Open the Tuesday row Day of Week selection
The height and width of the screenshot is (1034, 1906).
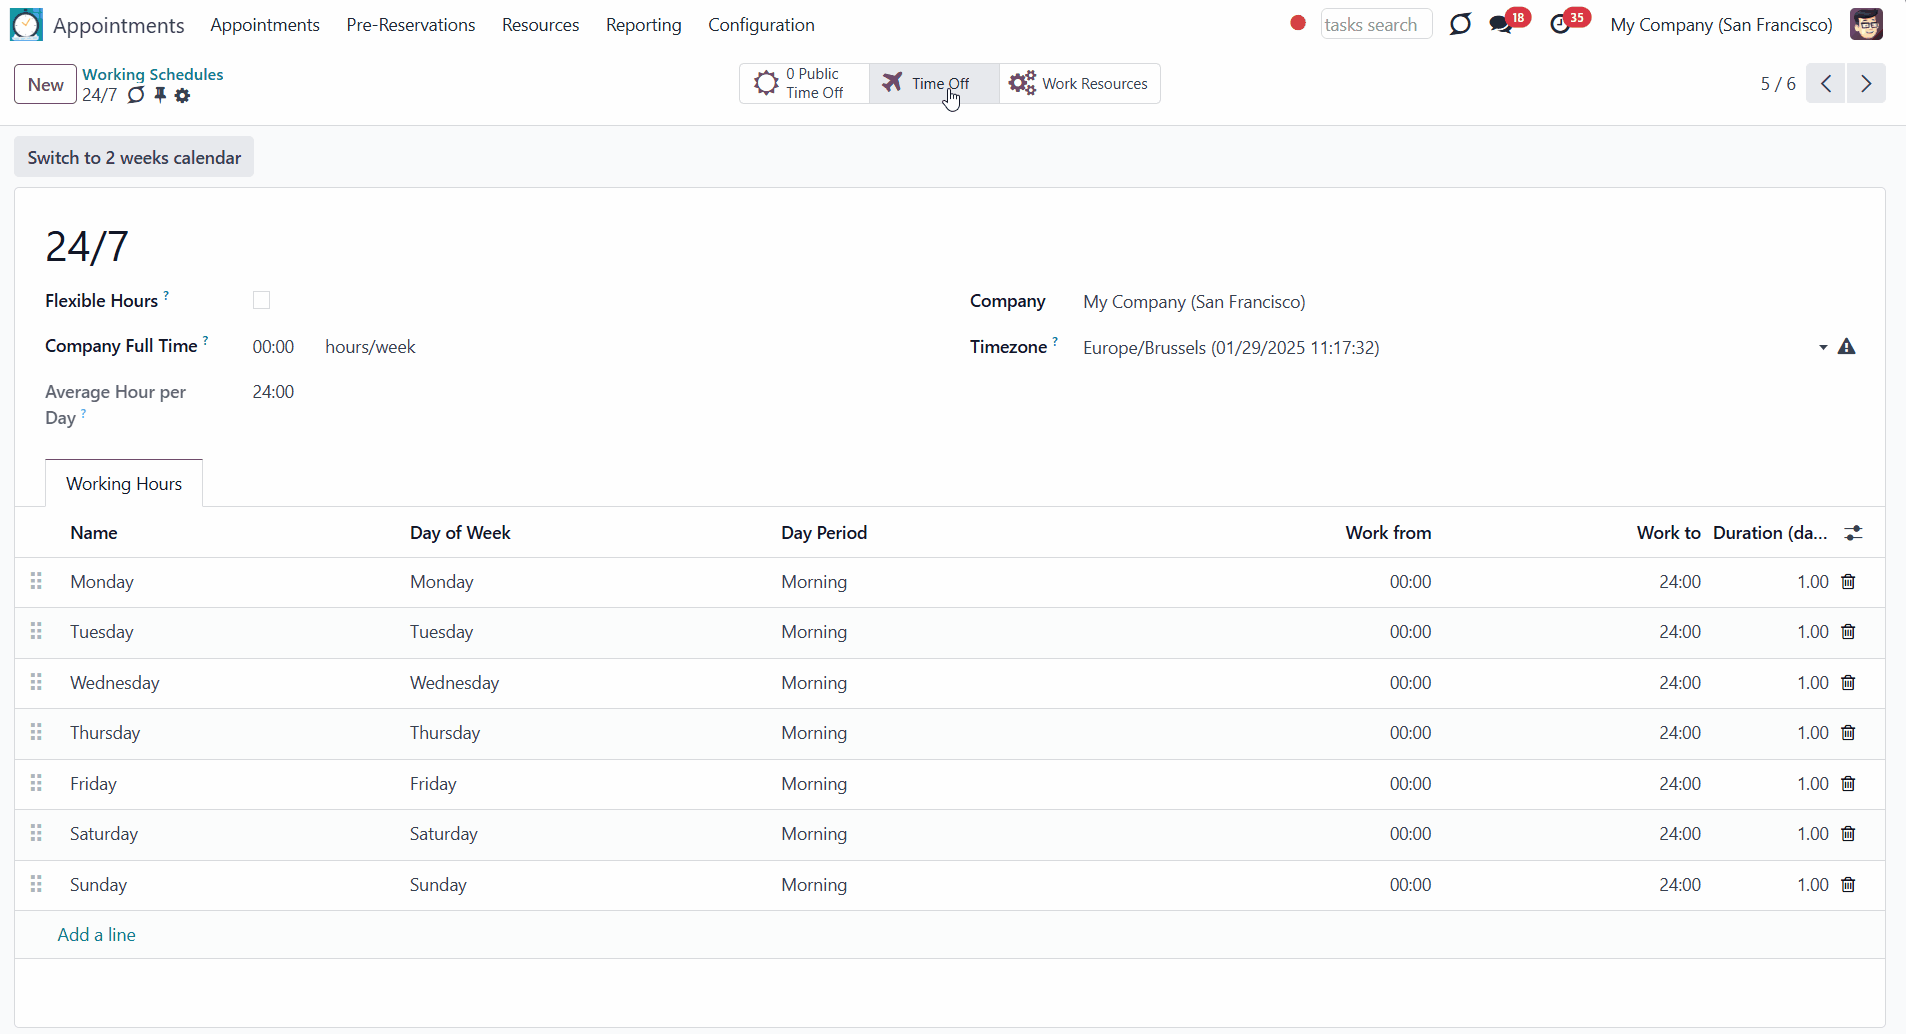point(441,632)
